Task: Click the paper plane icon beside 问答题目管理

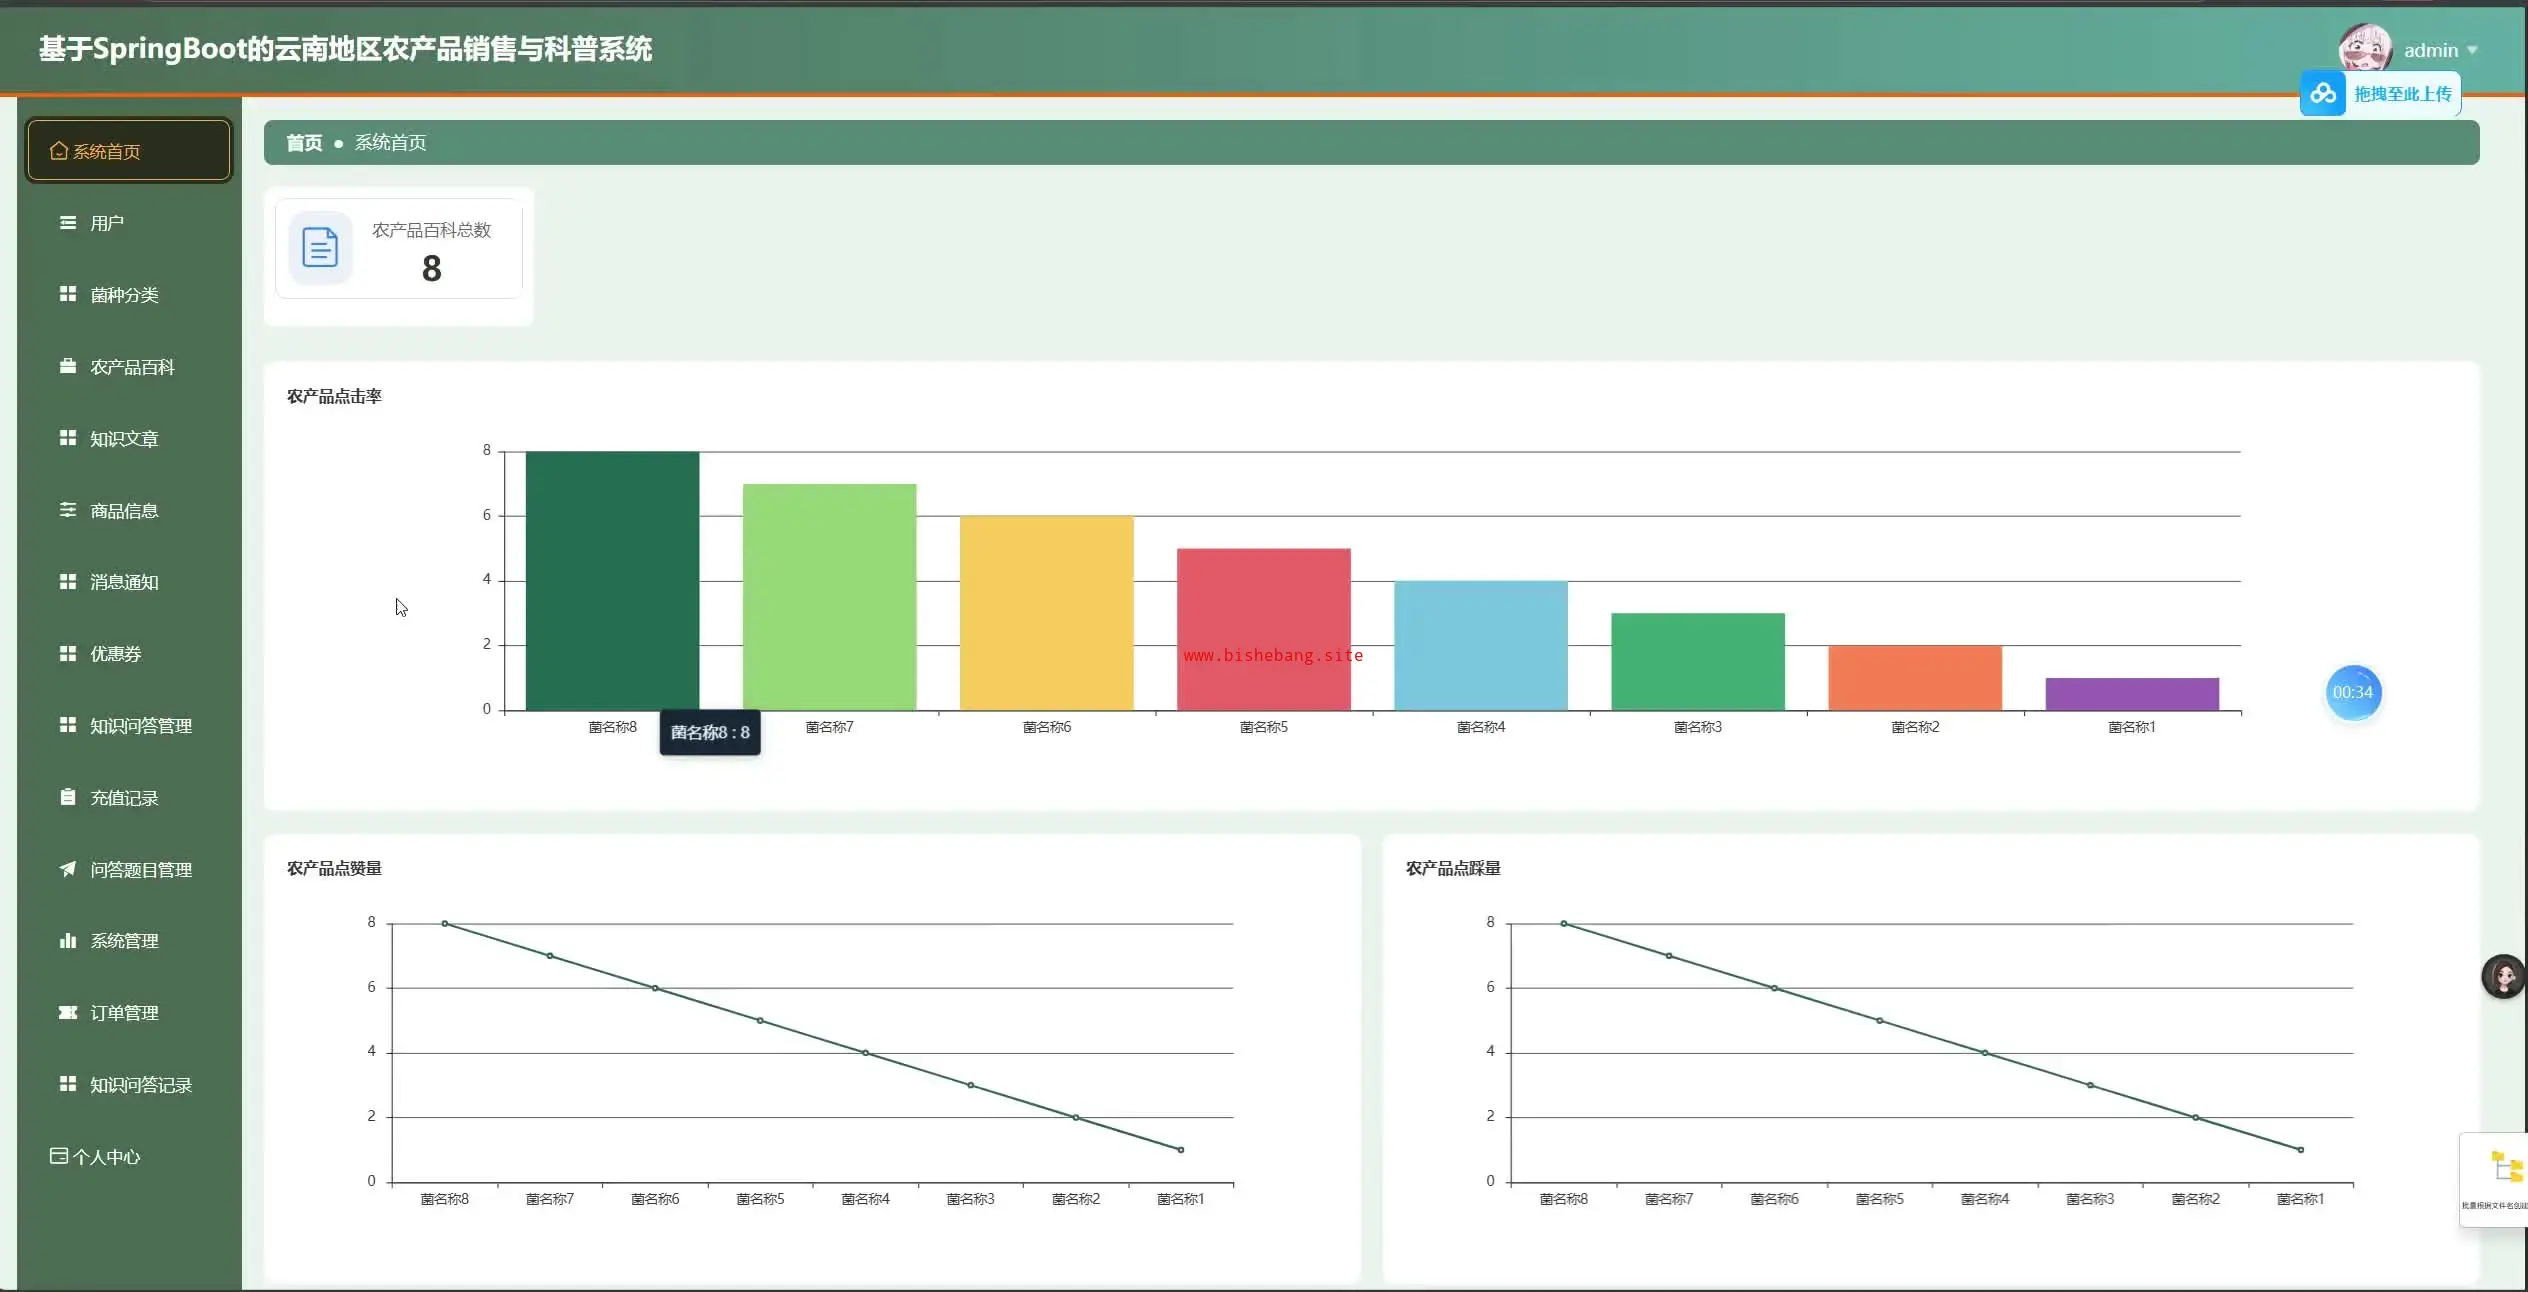Action: click(68, 869)
